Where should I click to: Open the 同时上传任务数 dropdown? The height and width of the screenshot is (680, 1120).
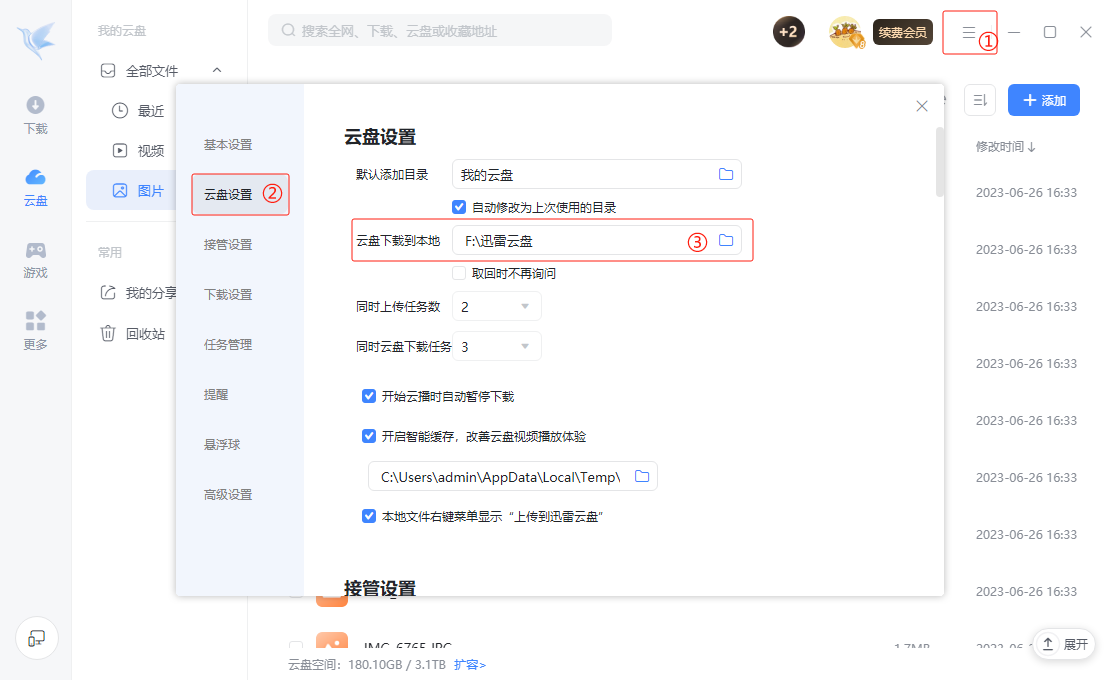tap(497, 307)
